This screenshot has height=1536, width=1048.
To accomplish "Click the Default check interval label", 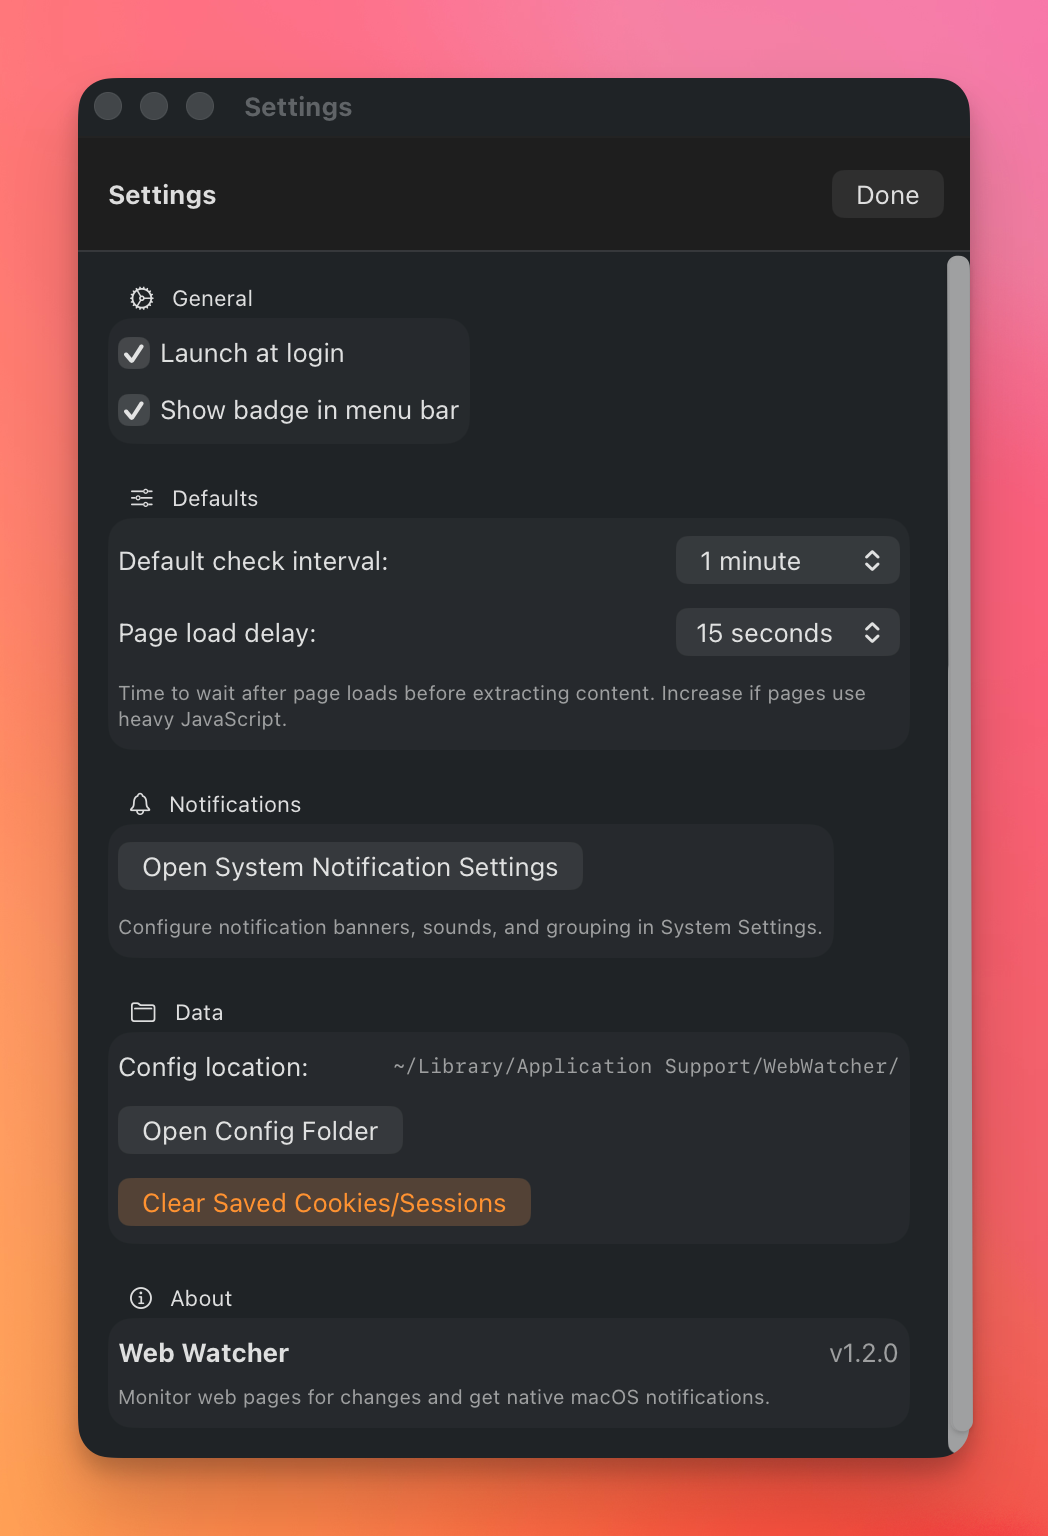I will (x=253, y=561).
